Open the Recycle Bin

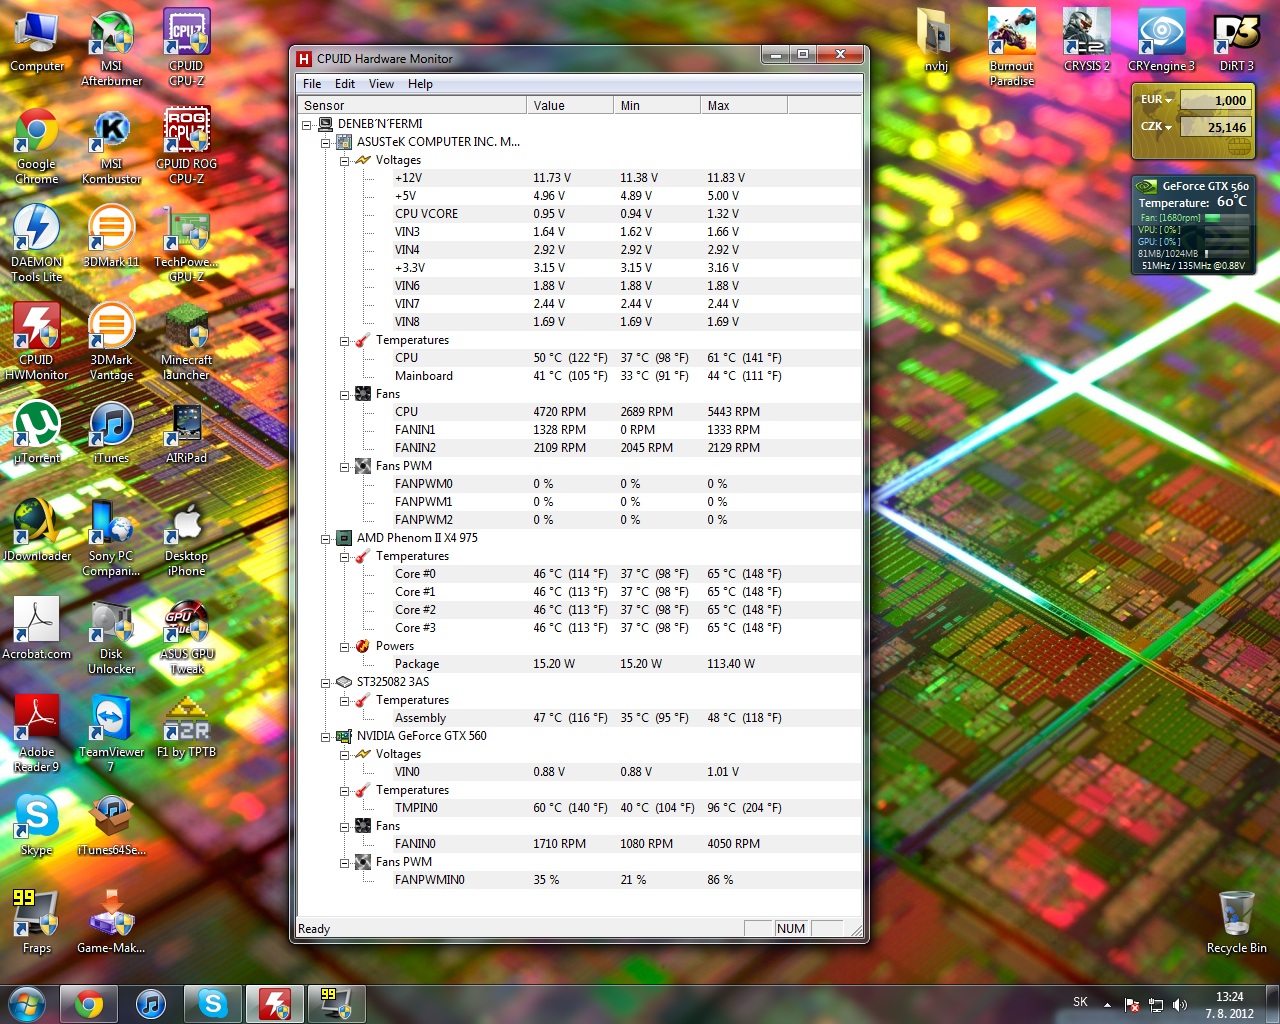coord(1236,923)
